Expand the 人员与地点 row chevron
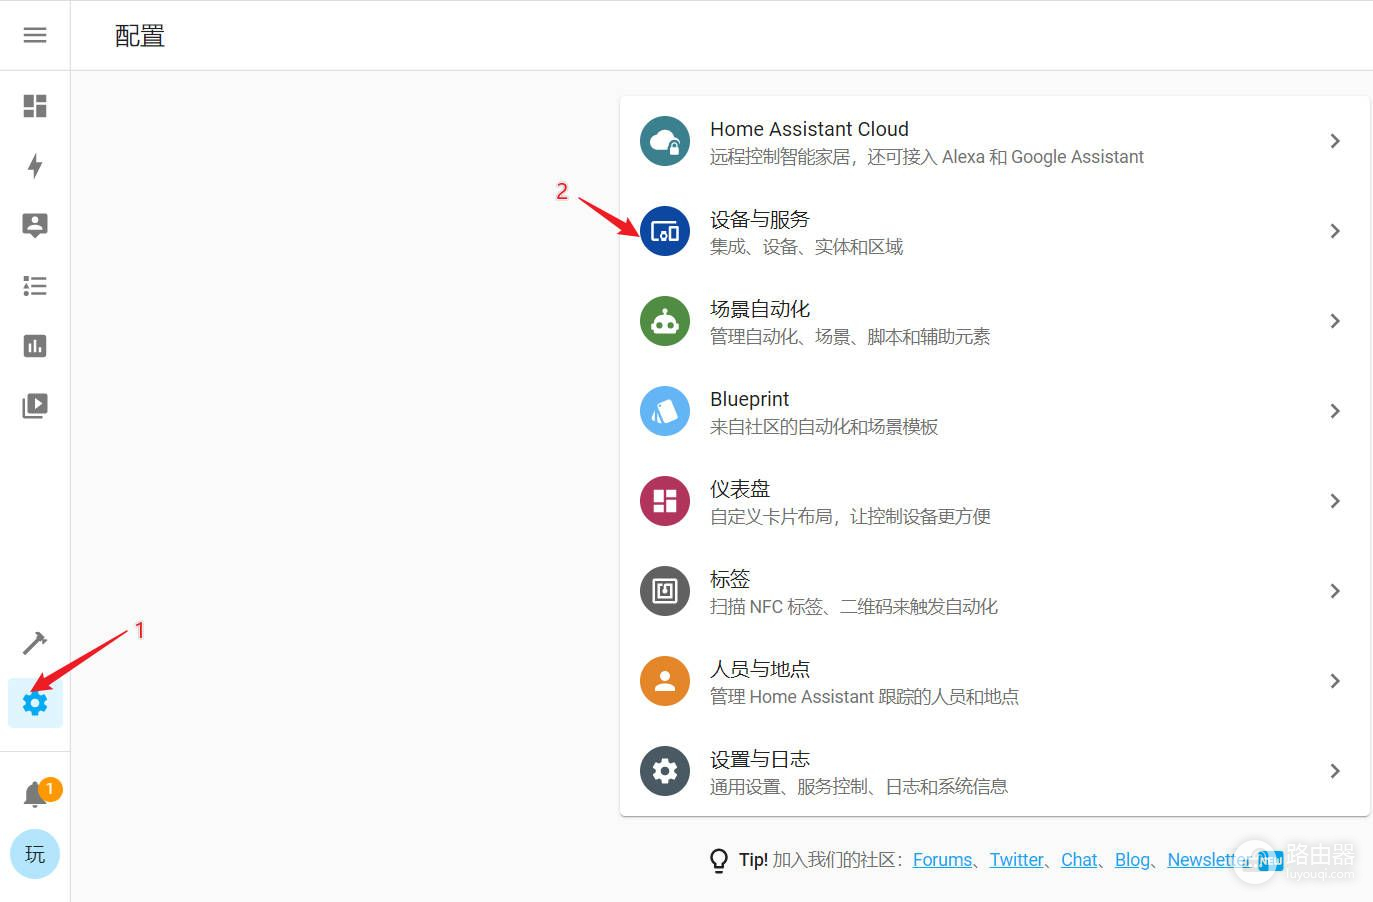Image resolution: width=1373 pixels, height=902 pixels. (1335, 681)
